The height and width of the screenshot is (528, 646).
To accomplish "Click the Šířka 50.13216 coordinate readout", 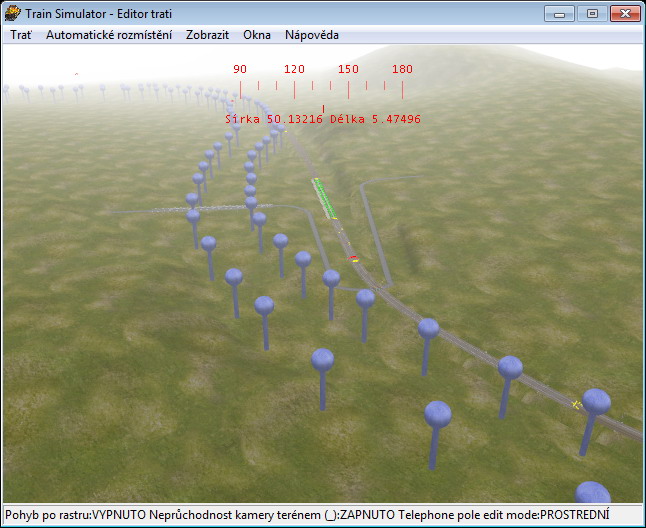I will coord(274,119).
